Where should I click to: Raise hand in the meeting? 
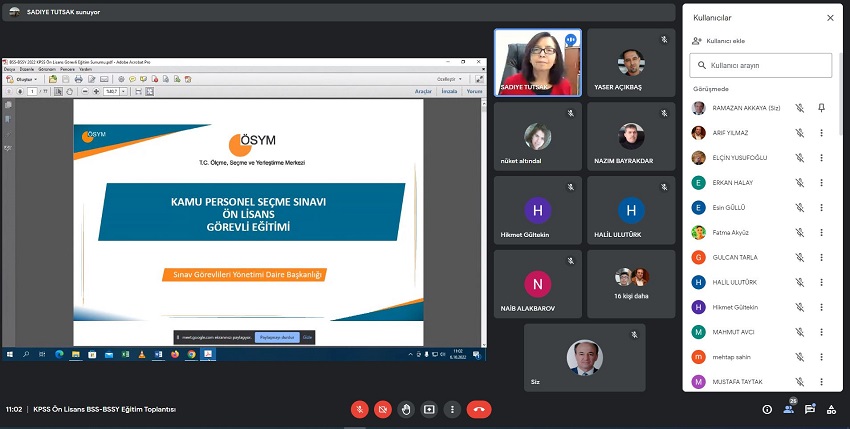click(x=406, y=409)
